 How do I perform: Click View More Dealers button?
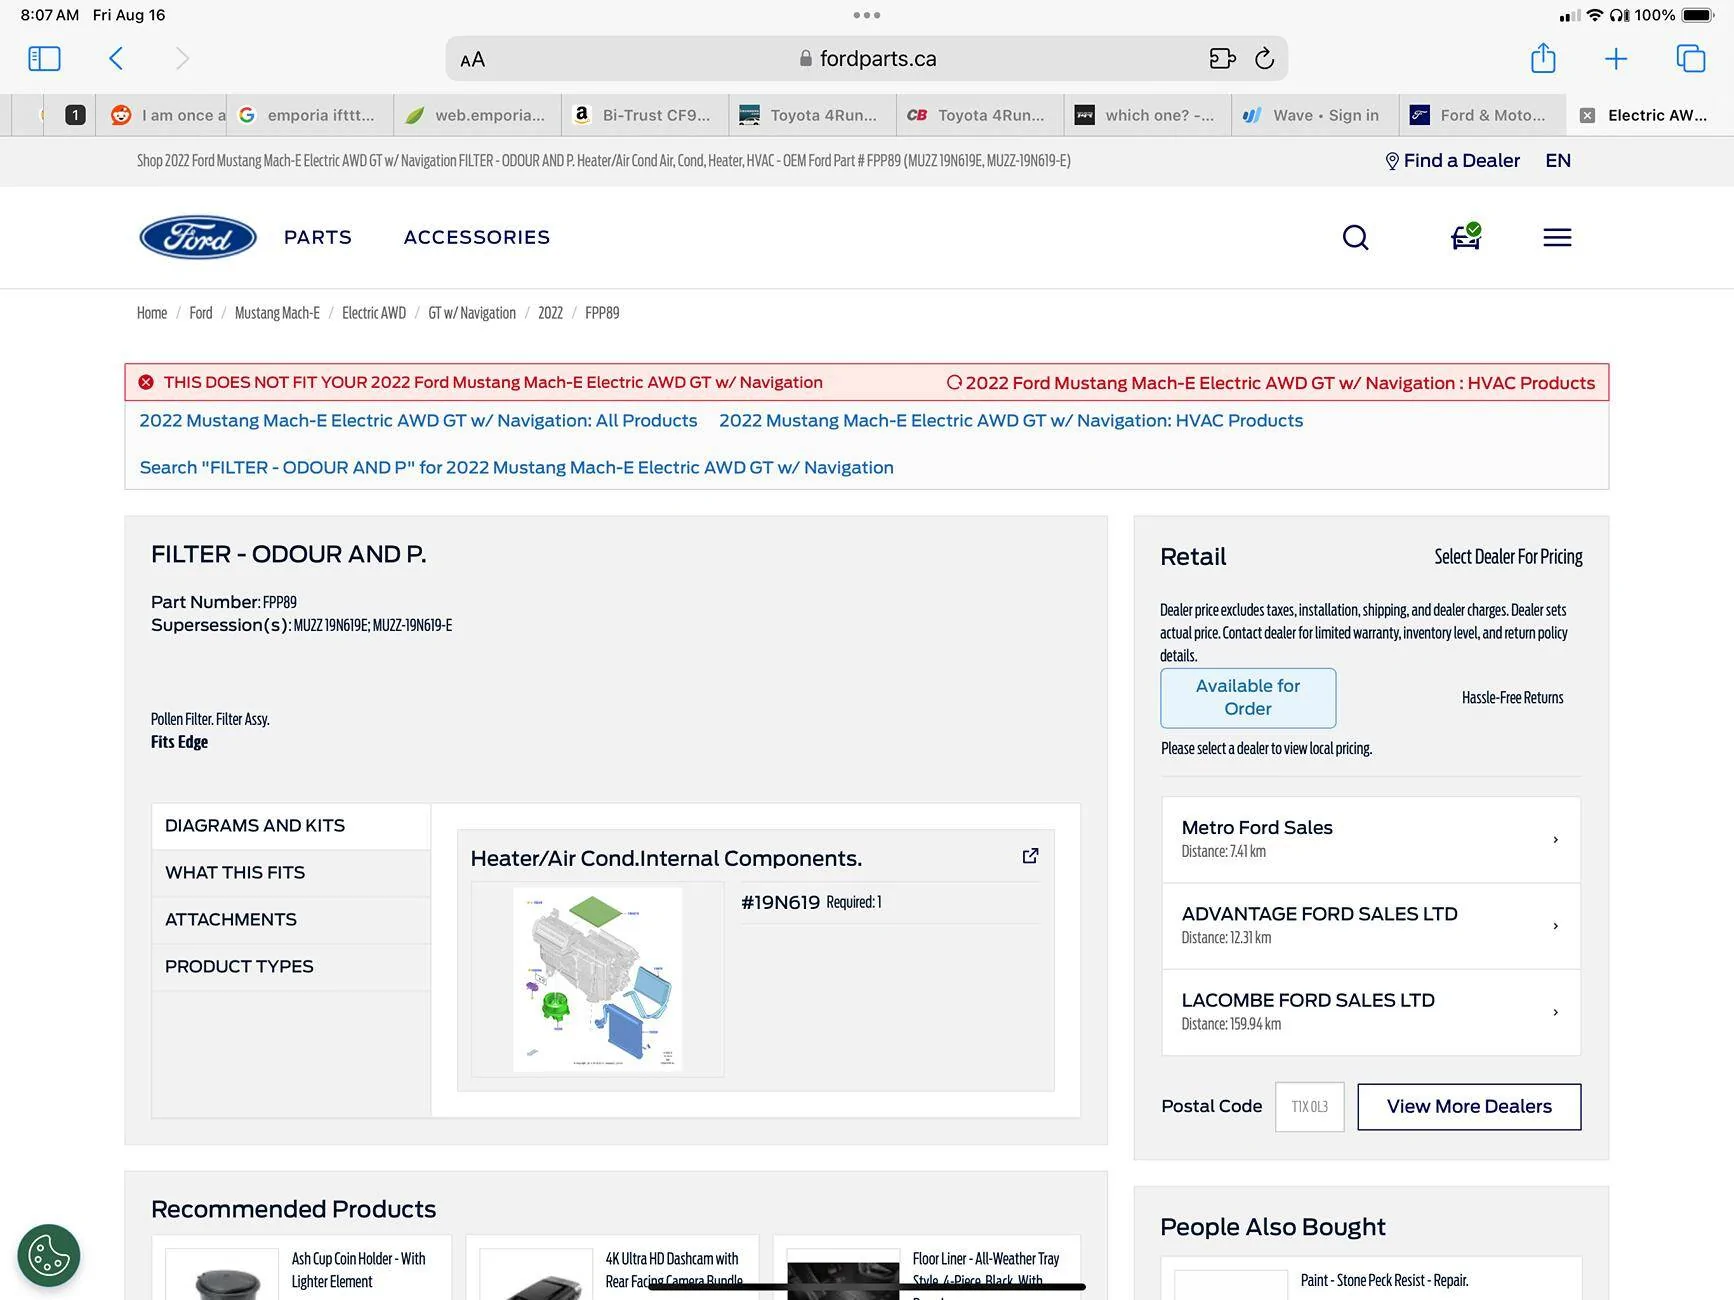1469,1107
